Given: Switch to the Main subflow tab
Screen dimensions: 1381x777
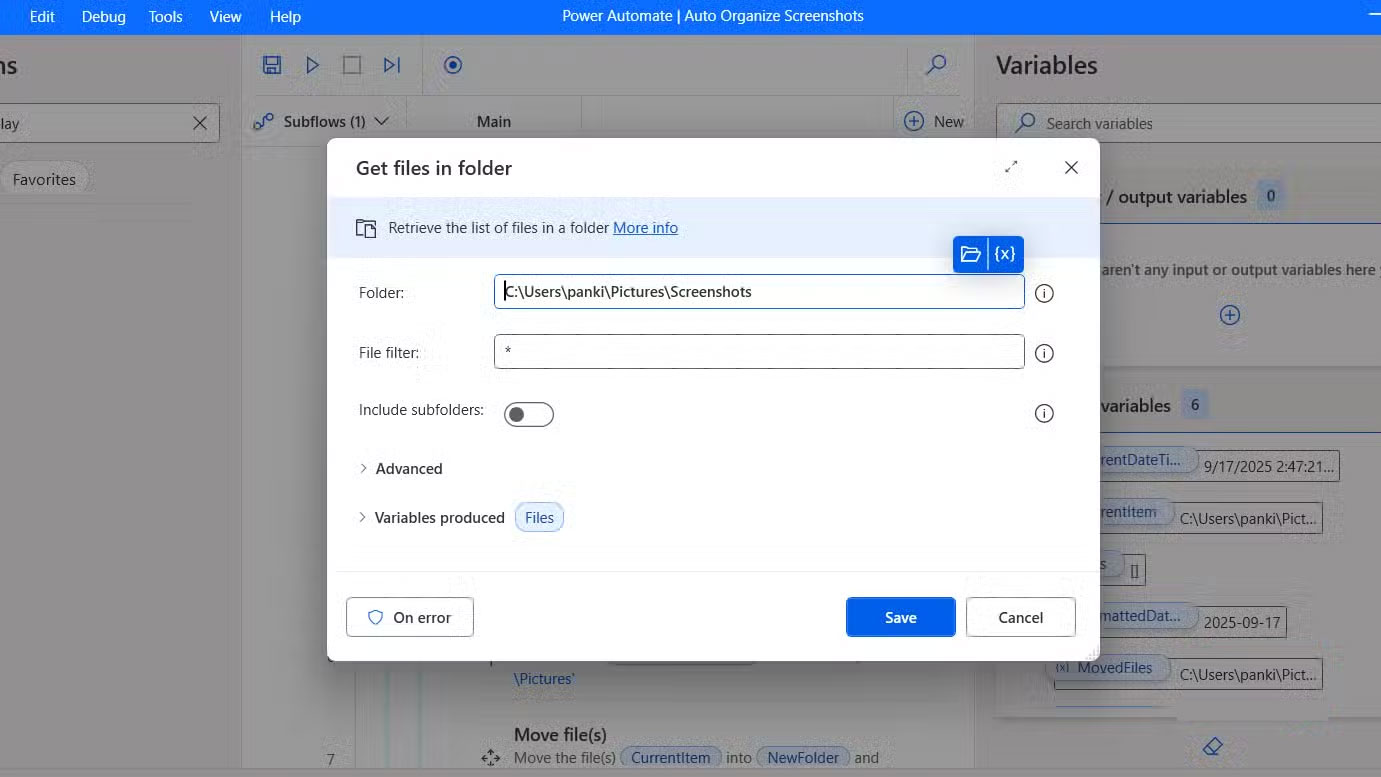Looking at the screenshot, I should tap(494, 121).
